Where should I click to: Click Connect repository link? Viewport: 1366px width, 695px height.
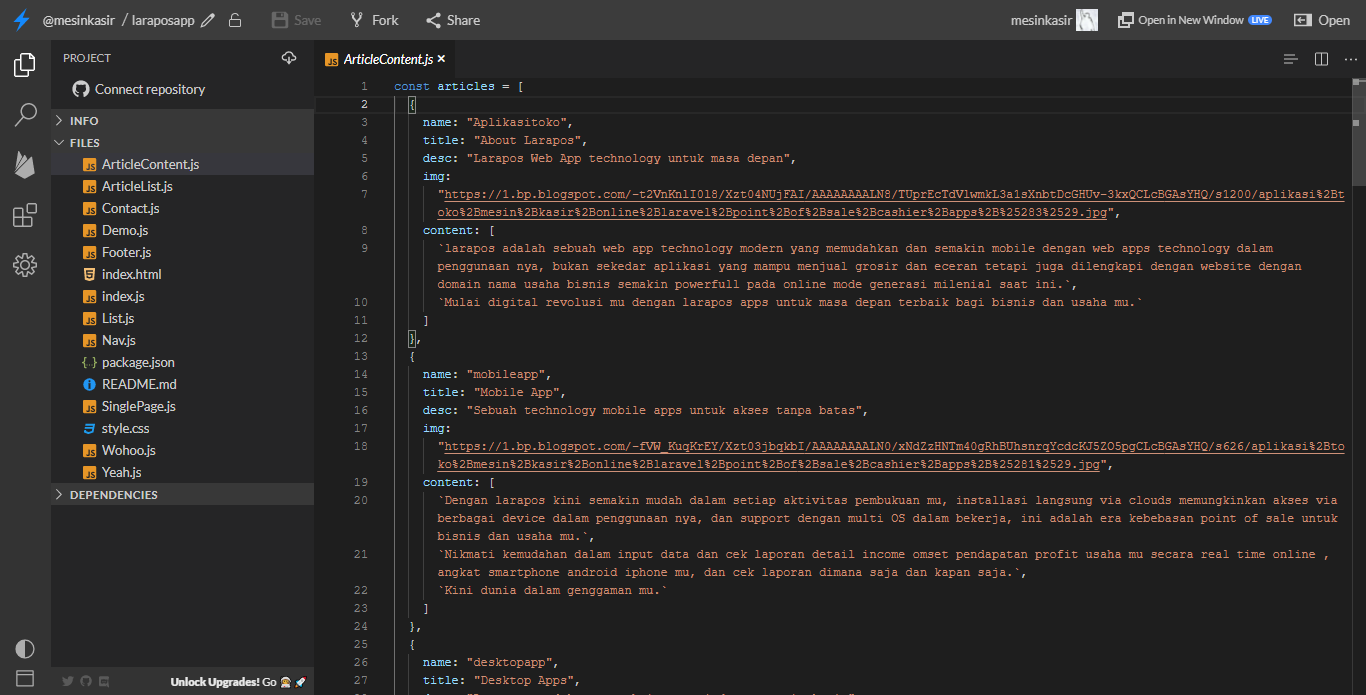[150, 89]
